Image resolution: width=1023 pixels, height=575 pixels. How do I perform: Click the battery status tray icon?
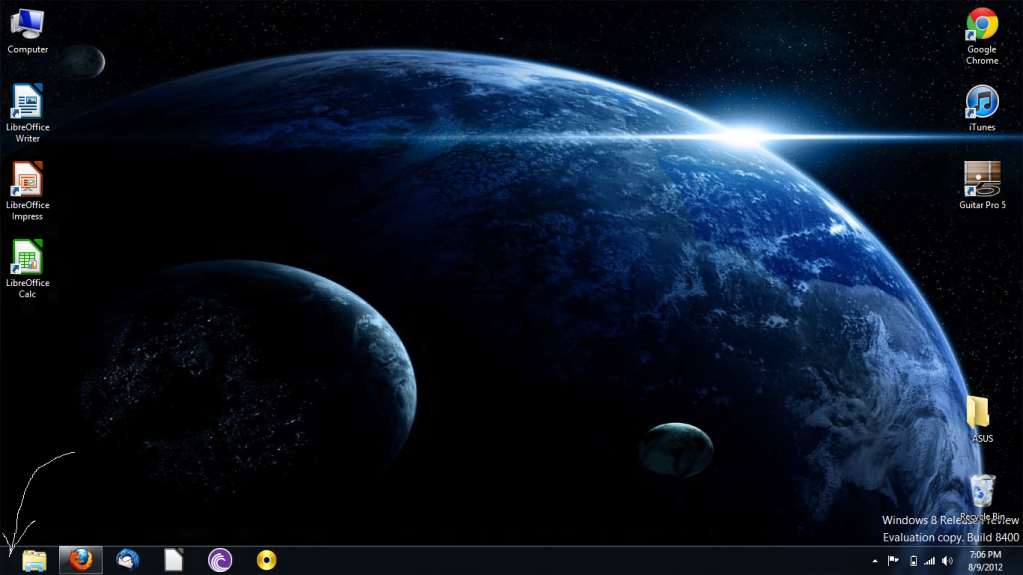(x=912, y=561)
